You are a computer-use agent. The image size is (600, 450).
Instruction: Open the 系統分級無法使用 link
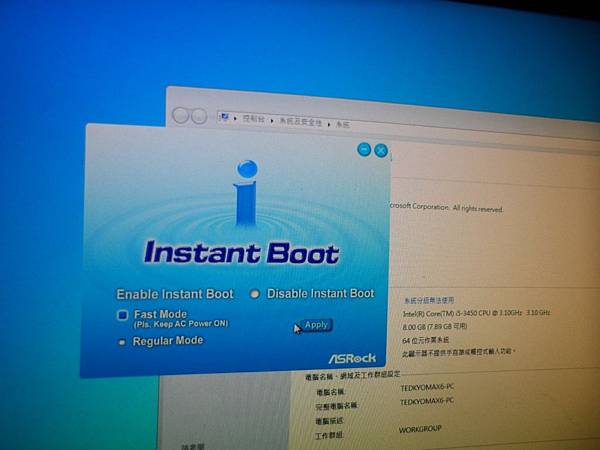click(429, 300)
